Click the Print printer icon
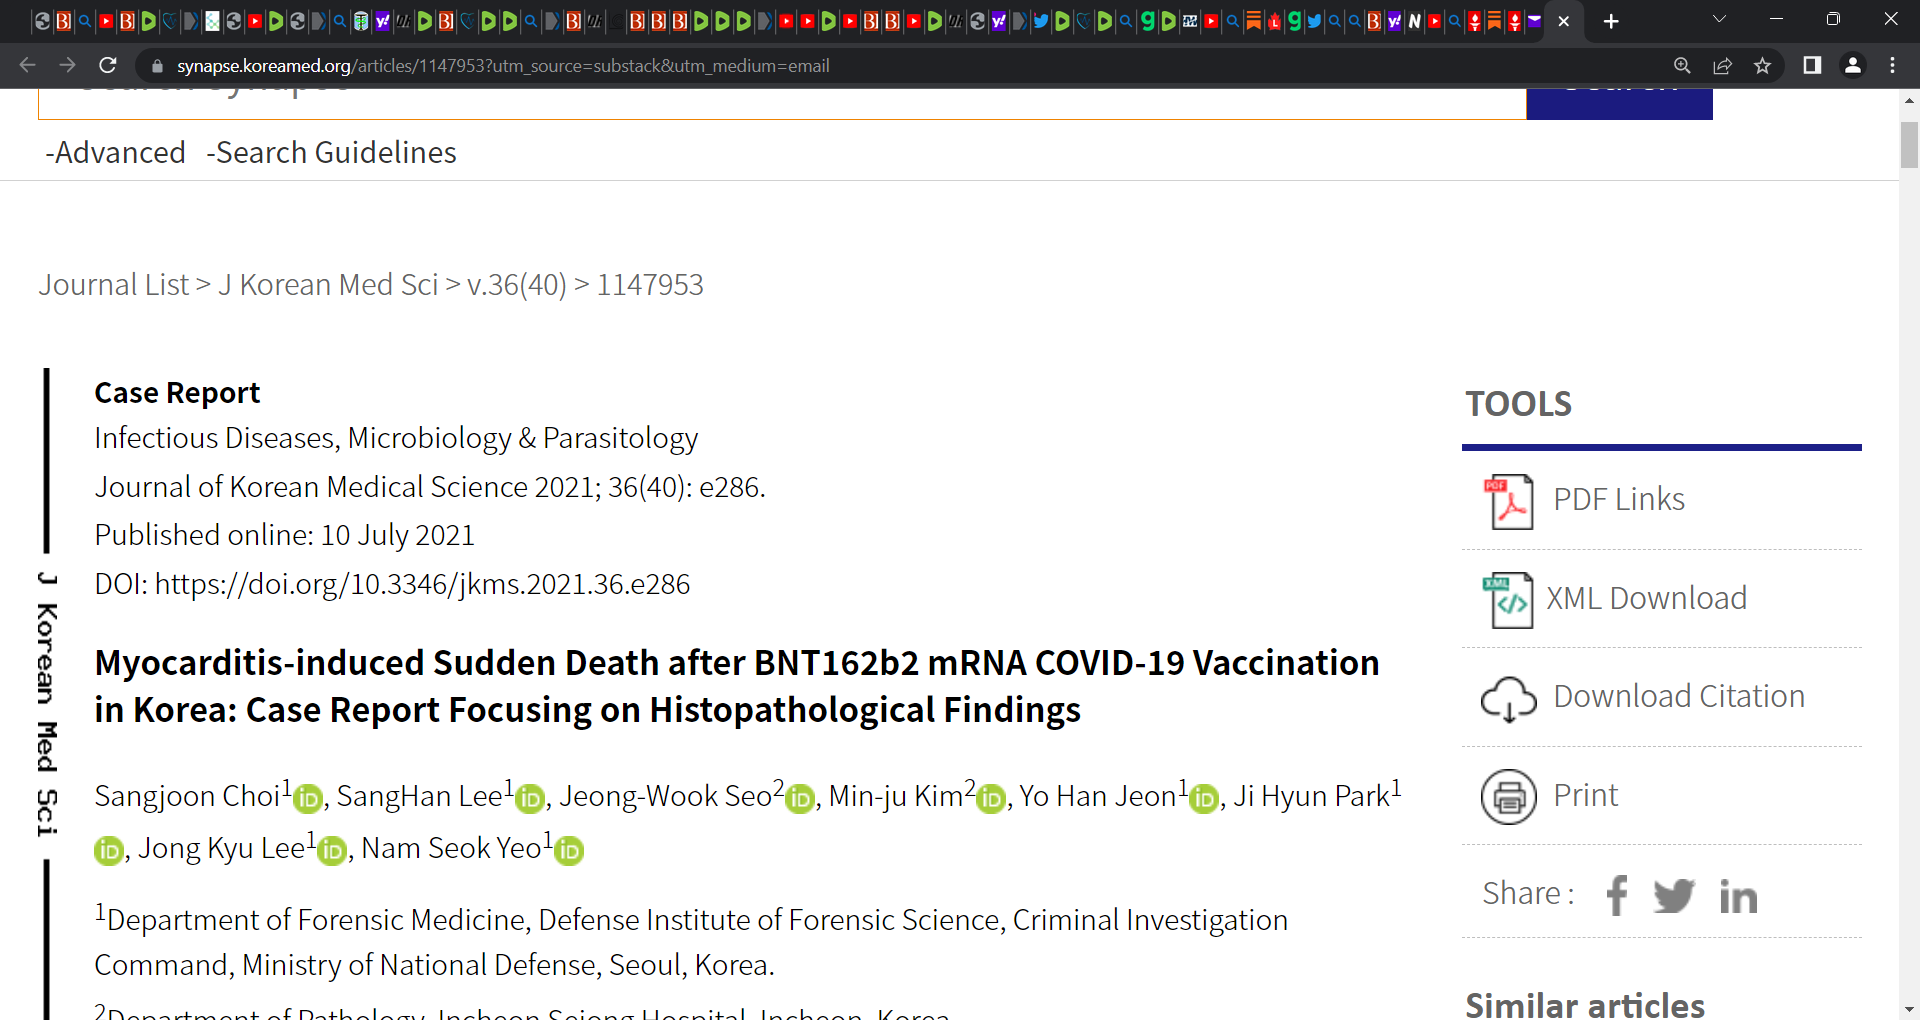The height and width of the screenshot is (1020, 1920). pyautogui.click(x=1508, y=796)
